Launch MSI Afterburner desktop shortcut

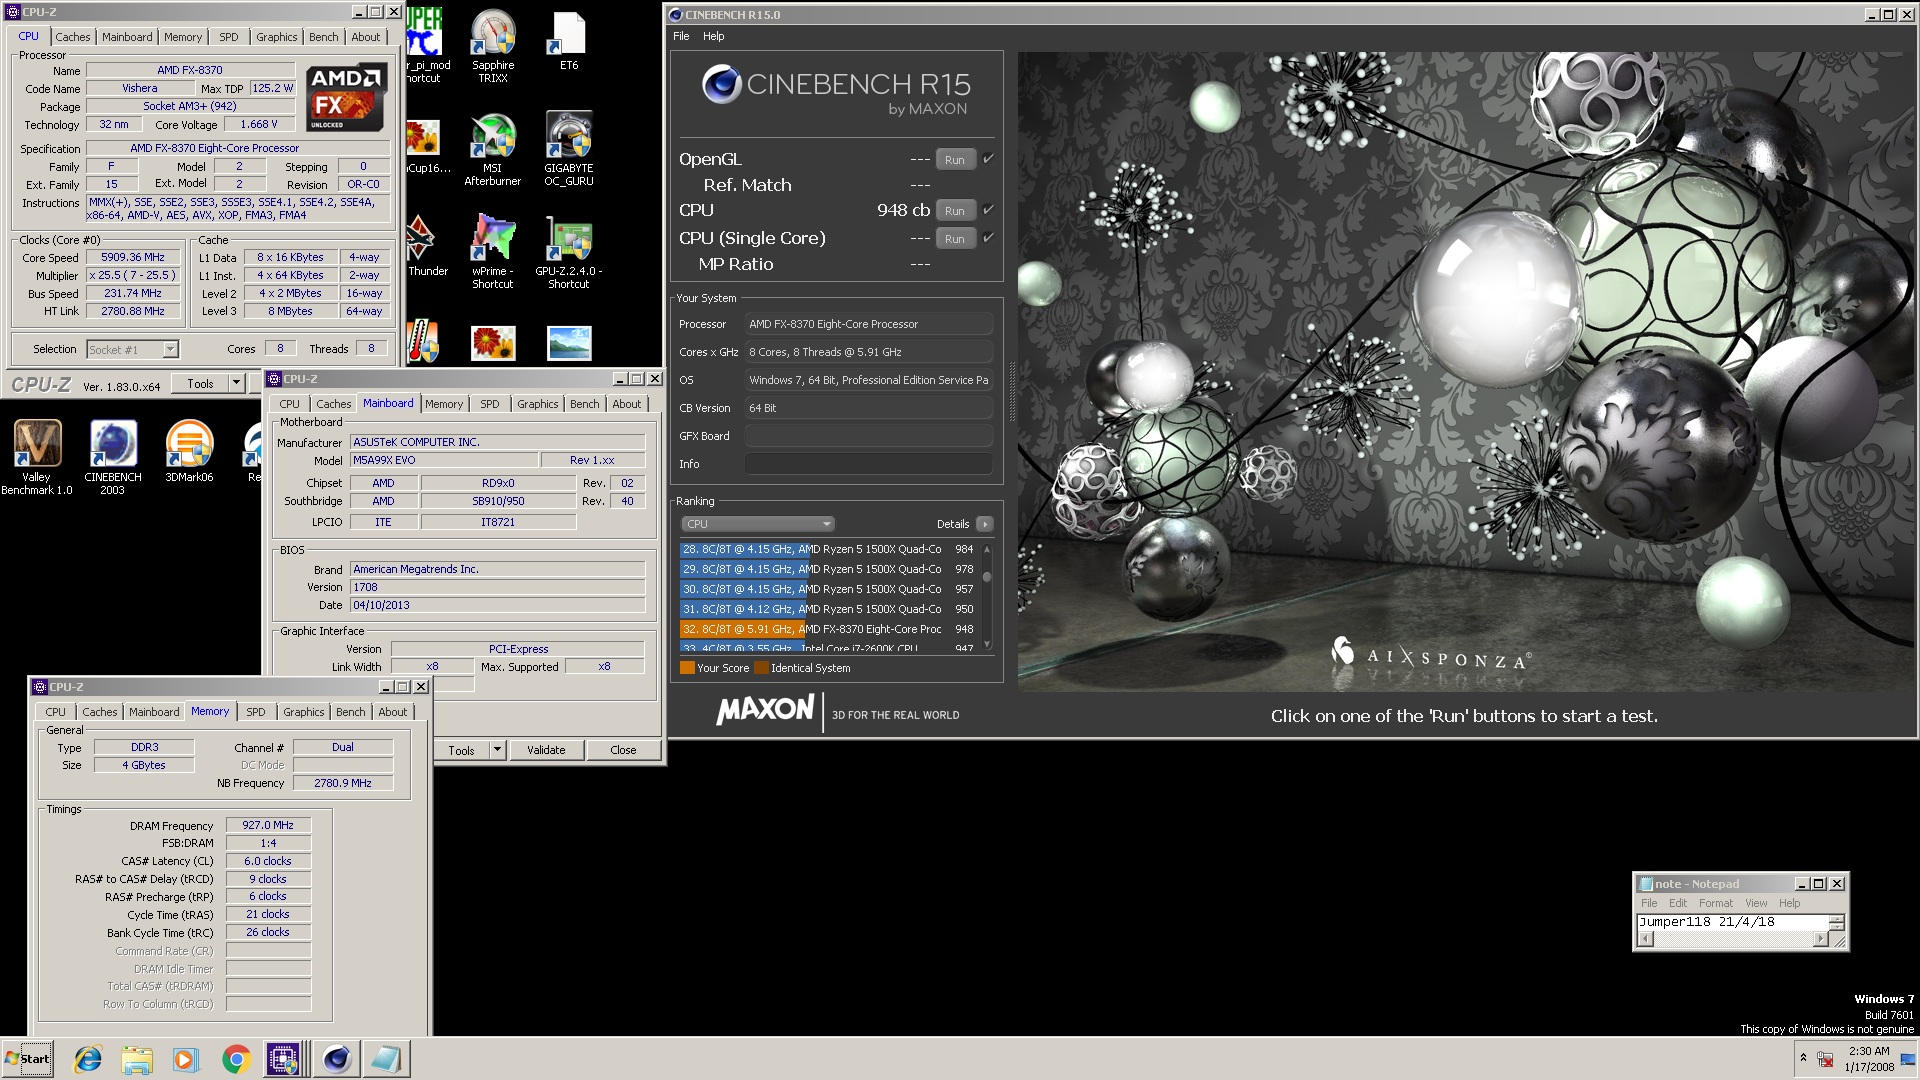[493, 149]
